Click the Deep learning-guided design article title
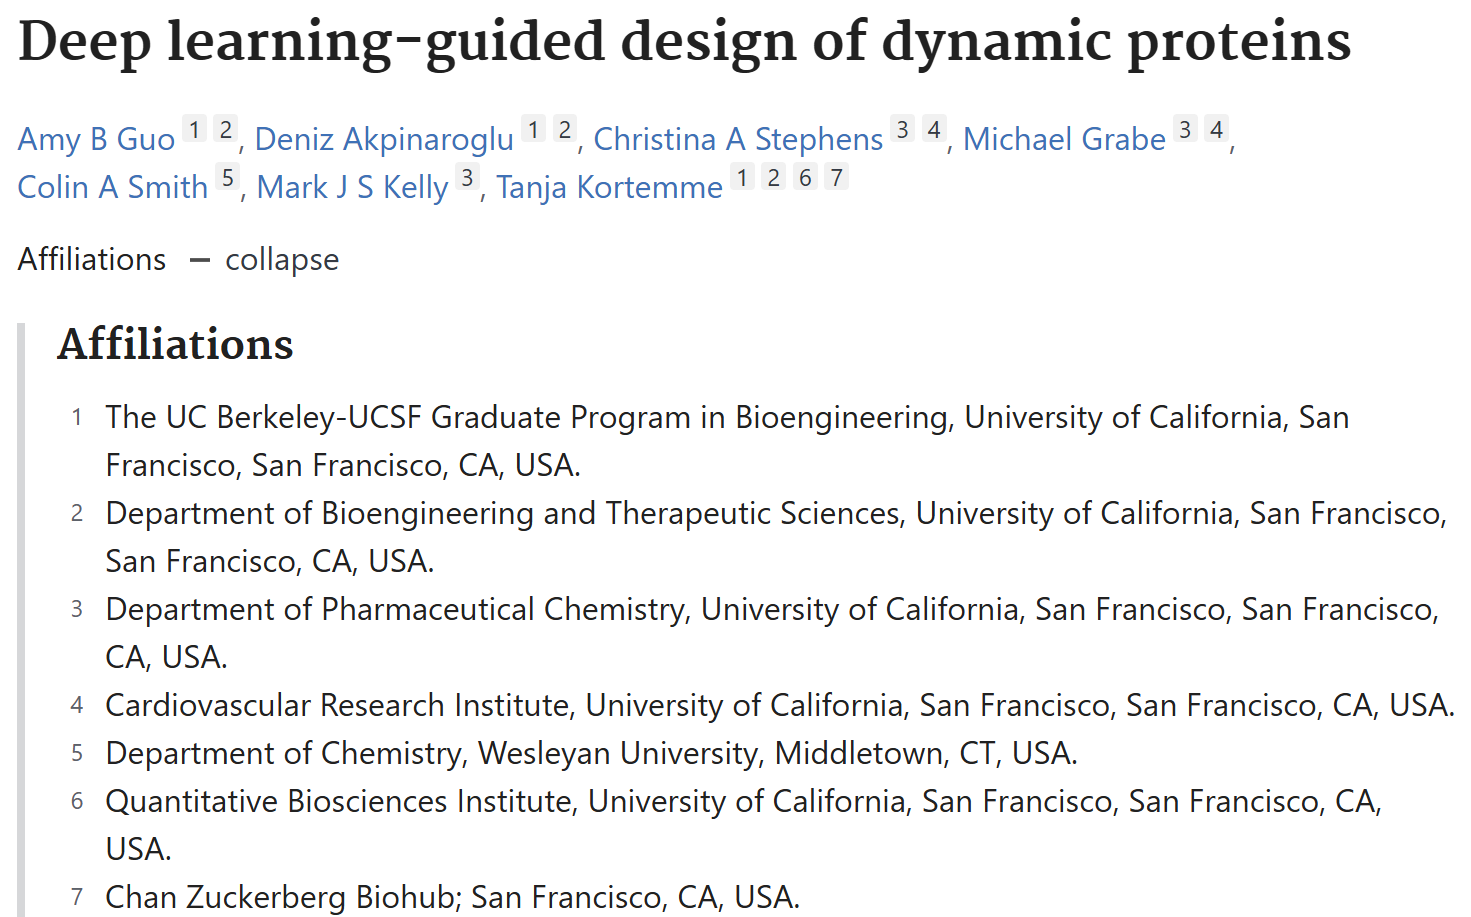1471x917 pixels. click(x=685, y=42)
